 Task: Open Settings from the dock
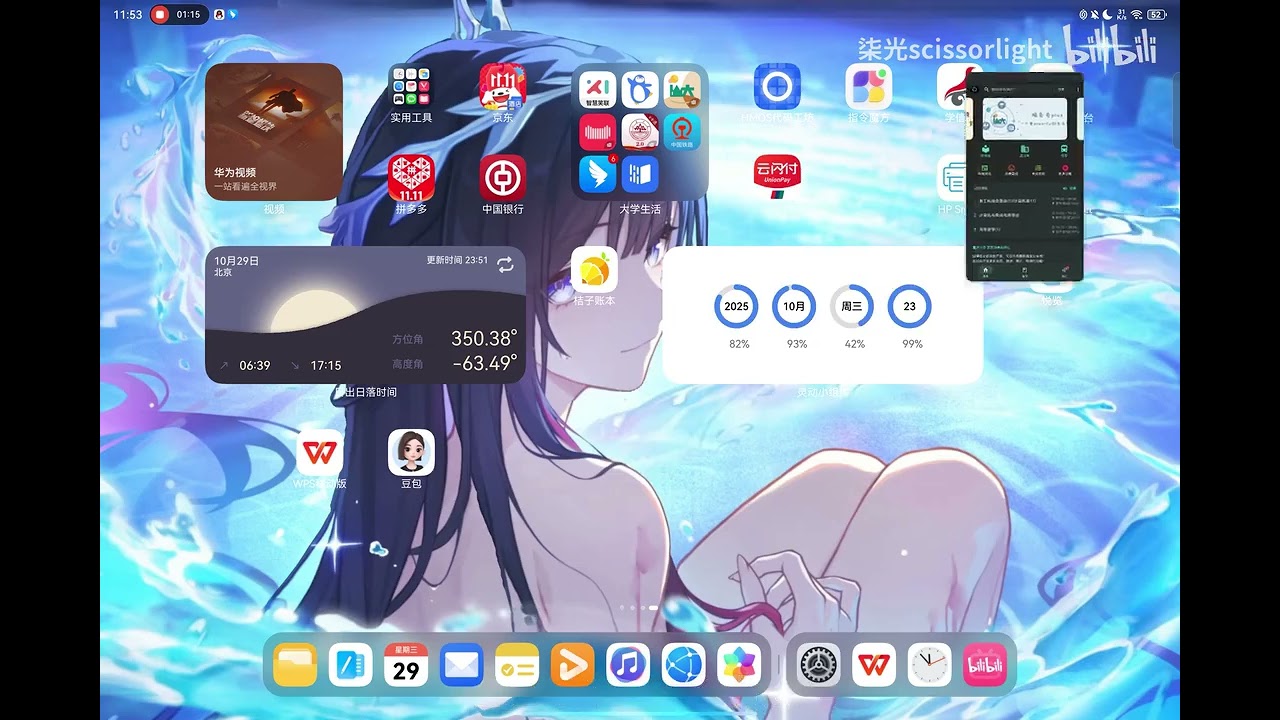818,665
